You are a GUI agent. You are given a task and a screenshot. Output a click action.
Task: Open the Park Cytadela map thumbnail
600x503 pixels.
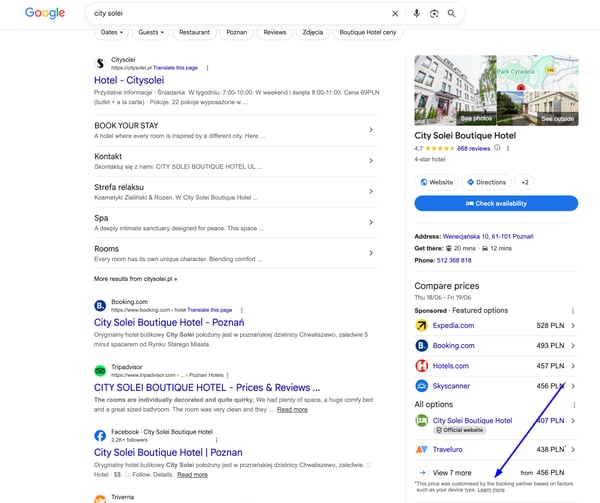[x=538, y=73]
